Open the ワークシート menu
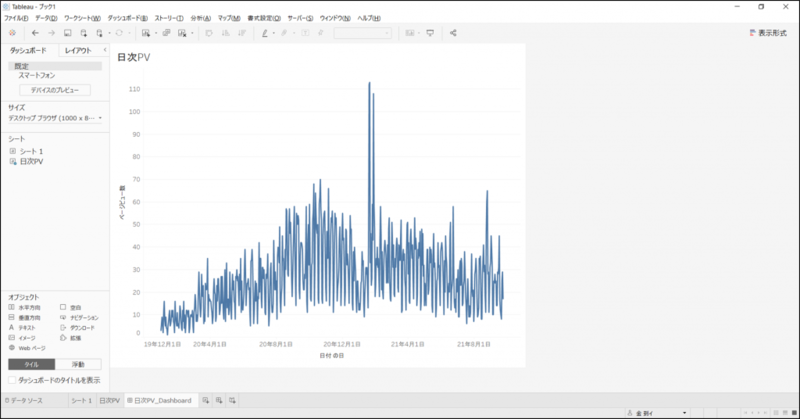The image size is (800, 419). (82, 18)
